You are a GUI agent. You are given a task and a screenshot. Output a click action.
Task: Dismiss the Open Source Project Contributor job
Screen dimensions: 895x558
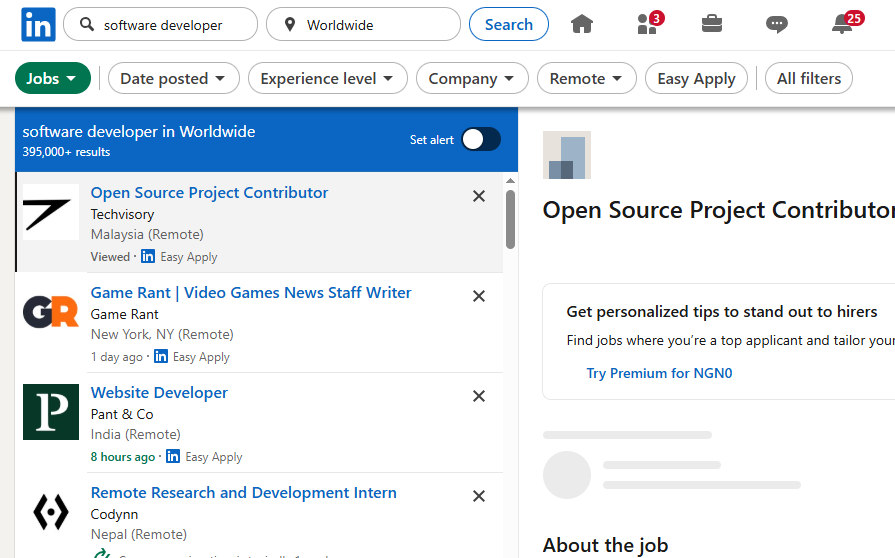coord(479,196)
